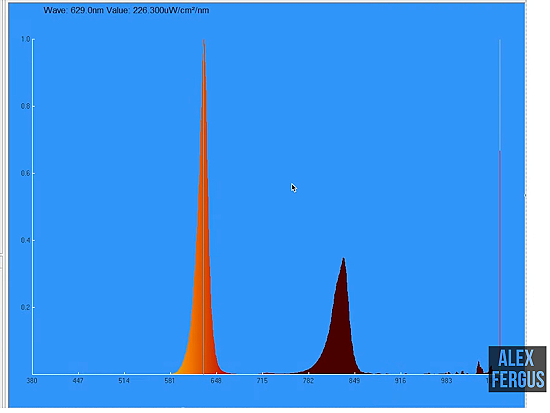This screenshot has width=550, height=413.
Task: Click the tip of the tall orange-red peak
Action: pos(203,40)
